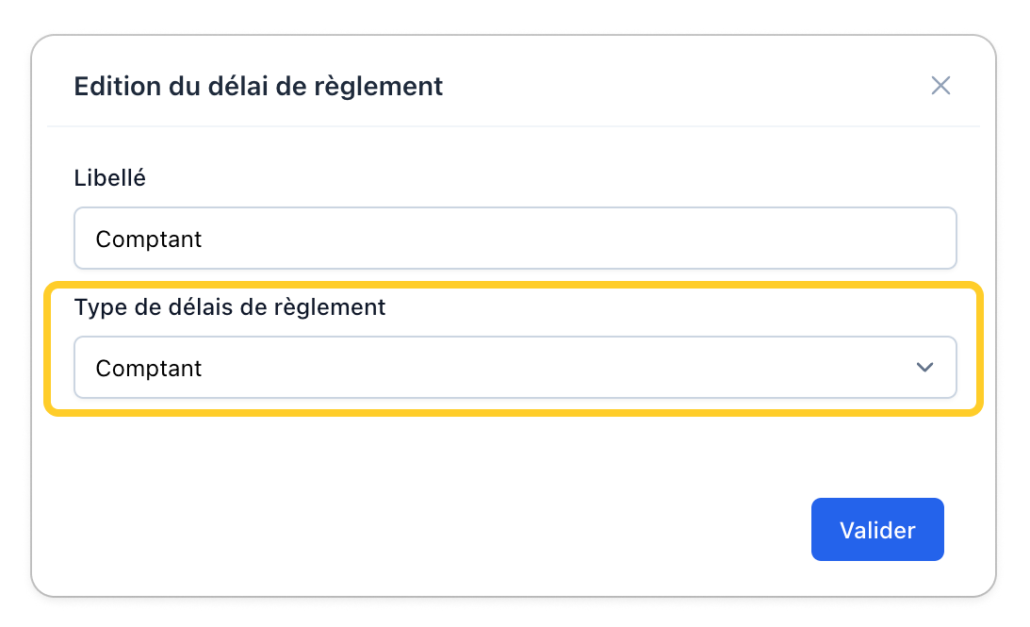Click the selected Comptant dropdown value
1030x627 pixels.
[x=149, y=368]
